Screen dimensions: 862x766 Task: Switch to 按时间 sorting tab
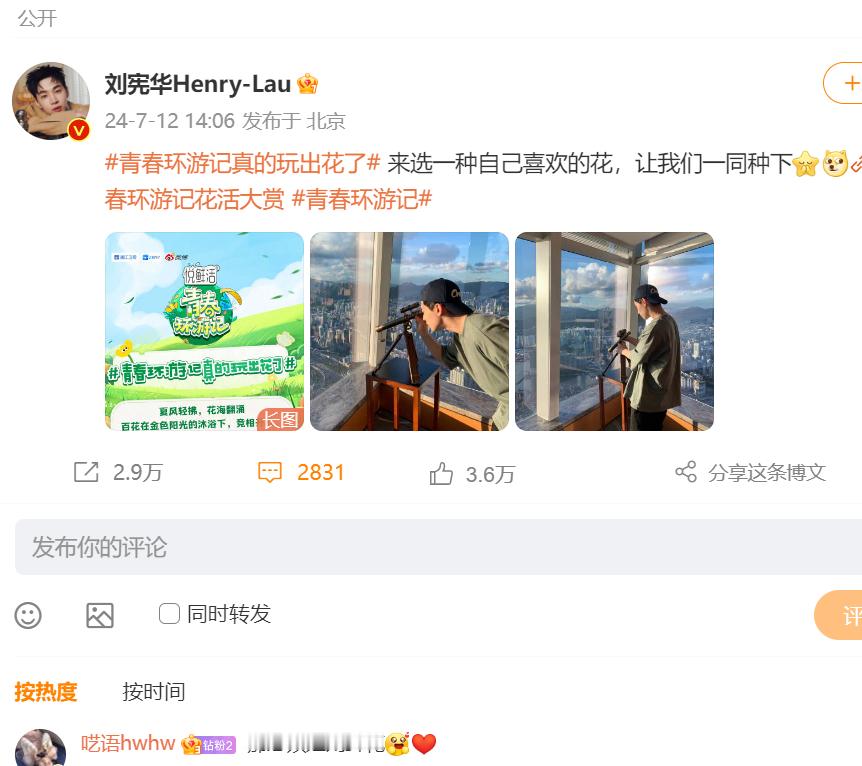pos(153,692)
